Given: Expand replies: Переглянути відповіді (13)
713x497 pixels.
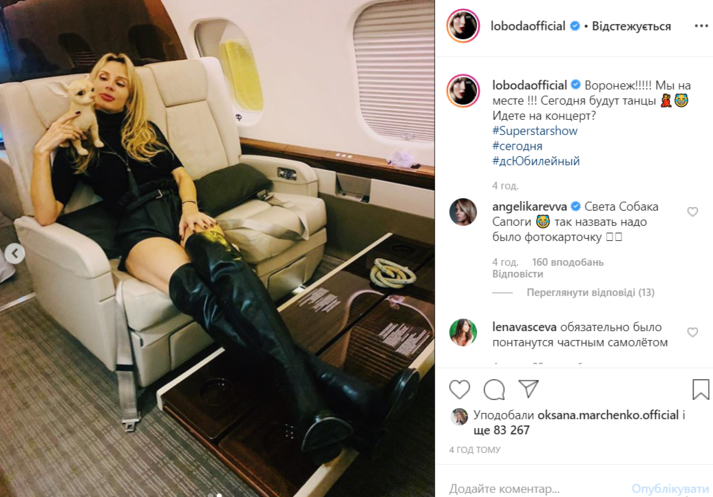Looking at the screenshot, I should tap(590, 292).
